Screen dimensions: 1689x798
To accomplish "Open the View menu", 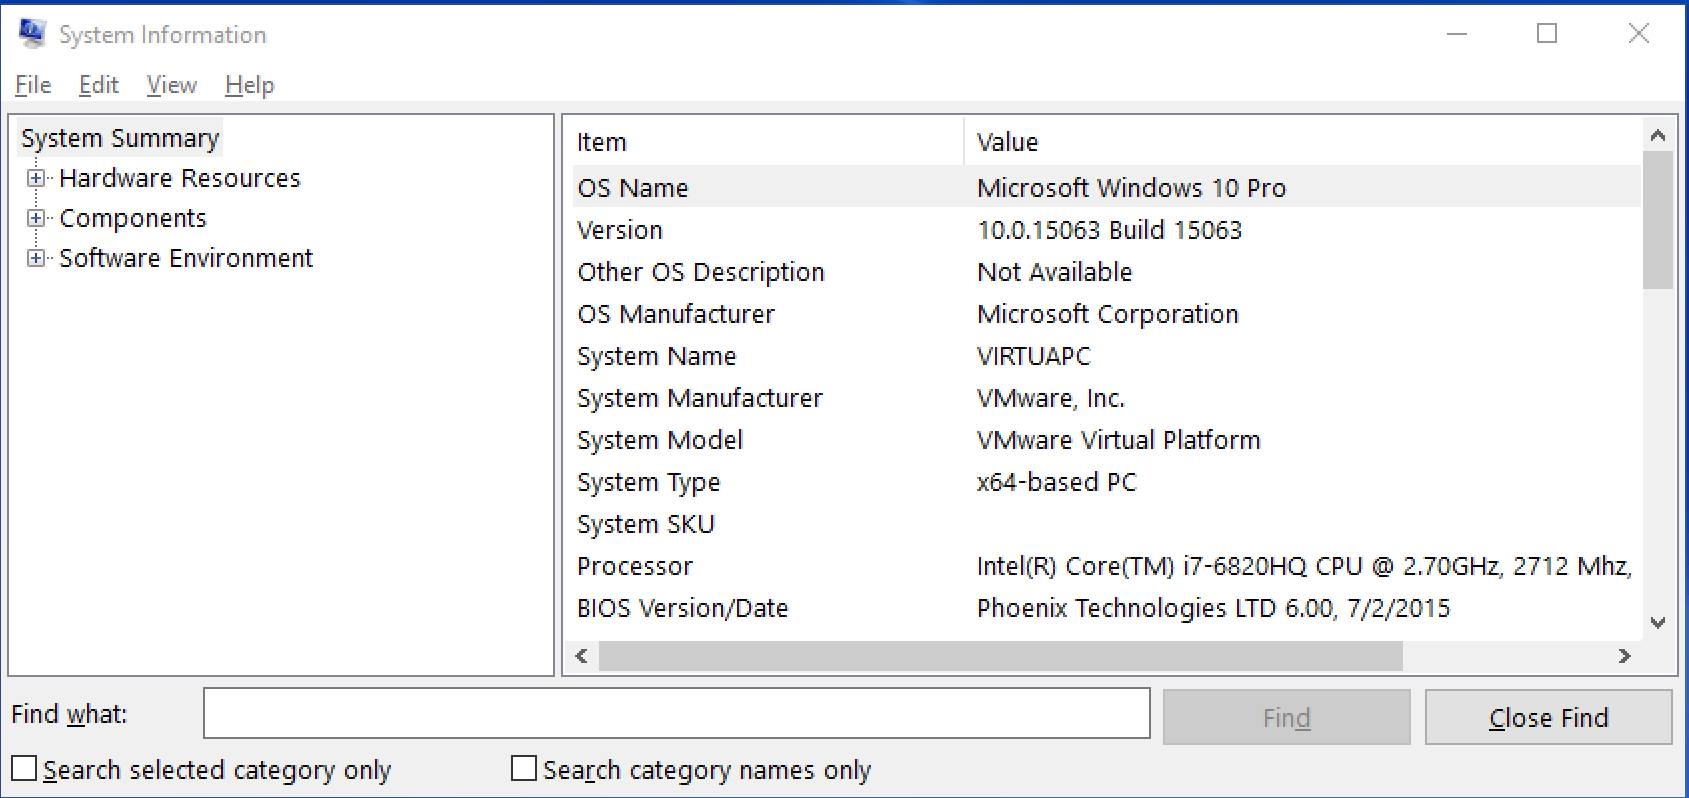I will (171, 86).
